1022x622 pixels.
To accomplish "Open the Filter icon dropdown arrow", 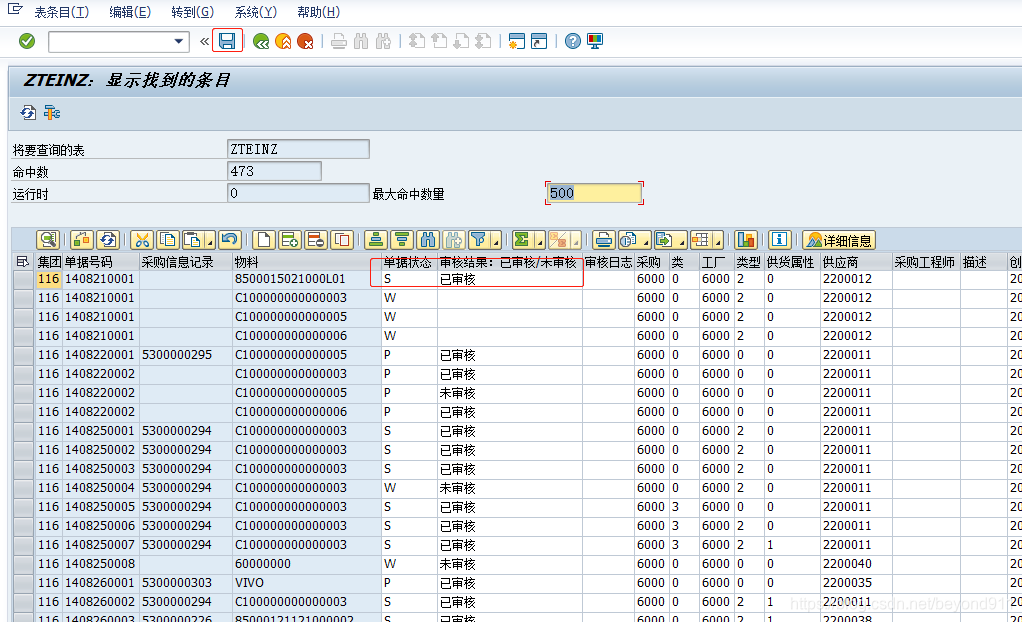I will click(496, 241).
